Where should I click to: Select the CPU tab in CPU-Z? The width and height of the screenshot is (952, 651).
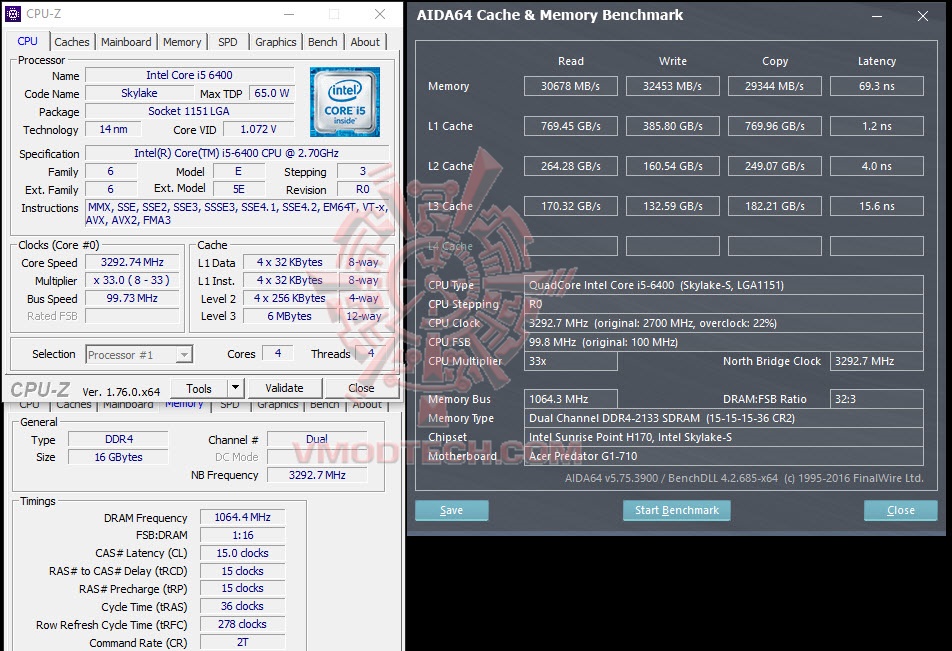(27, 41)
